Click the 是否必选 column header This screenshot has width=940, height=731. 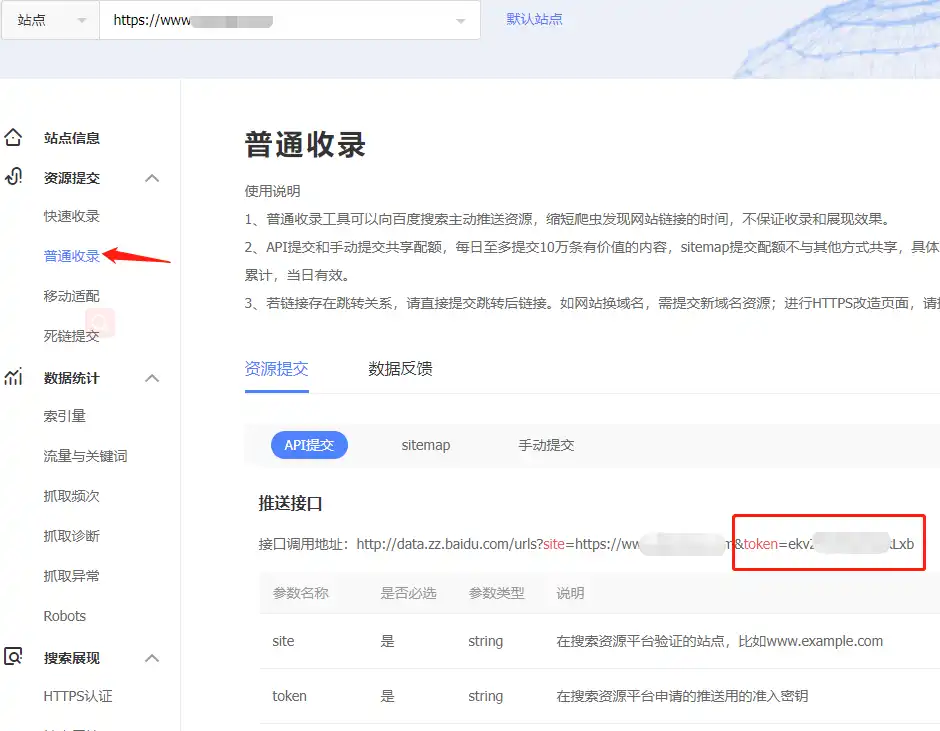tap(408, 593)
